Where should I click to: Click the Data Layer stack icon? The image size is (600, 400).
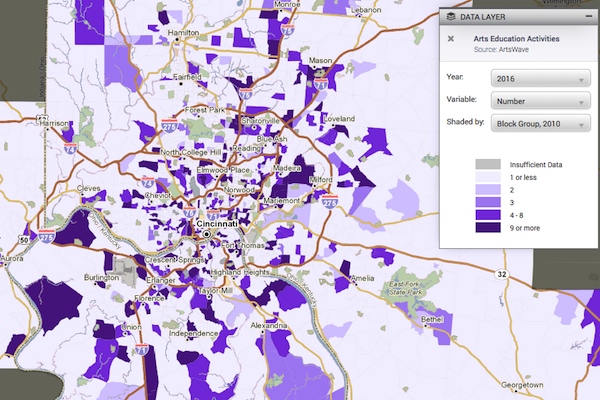[x=452, y=17]
